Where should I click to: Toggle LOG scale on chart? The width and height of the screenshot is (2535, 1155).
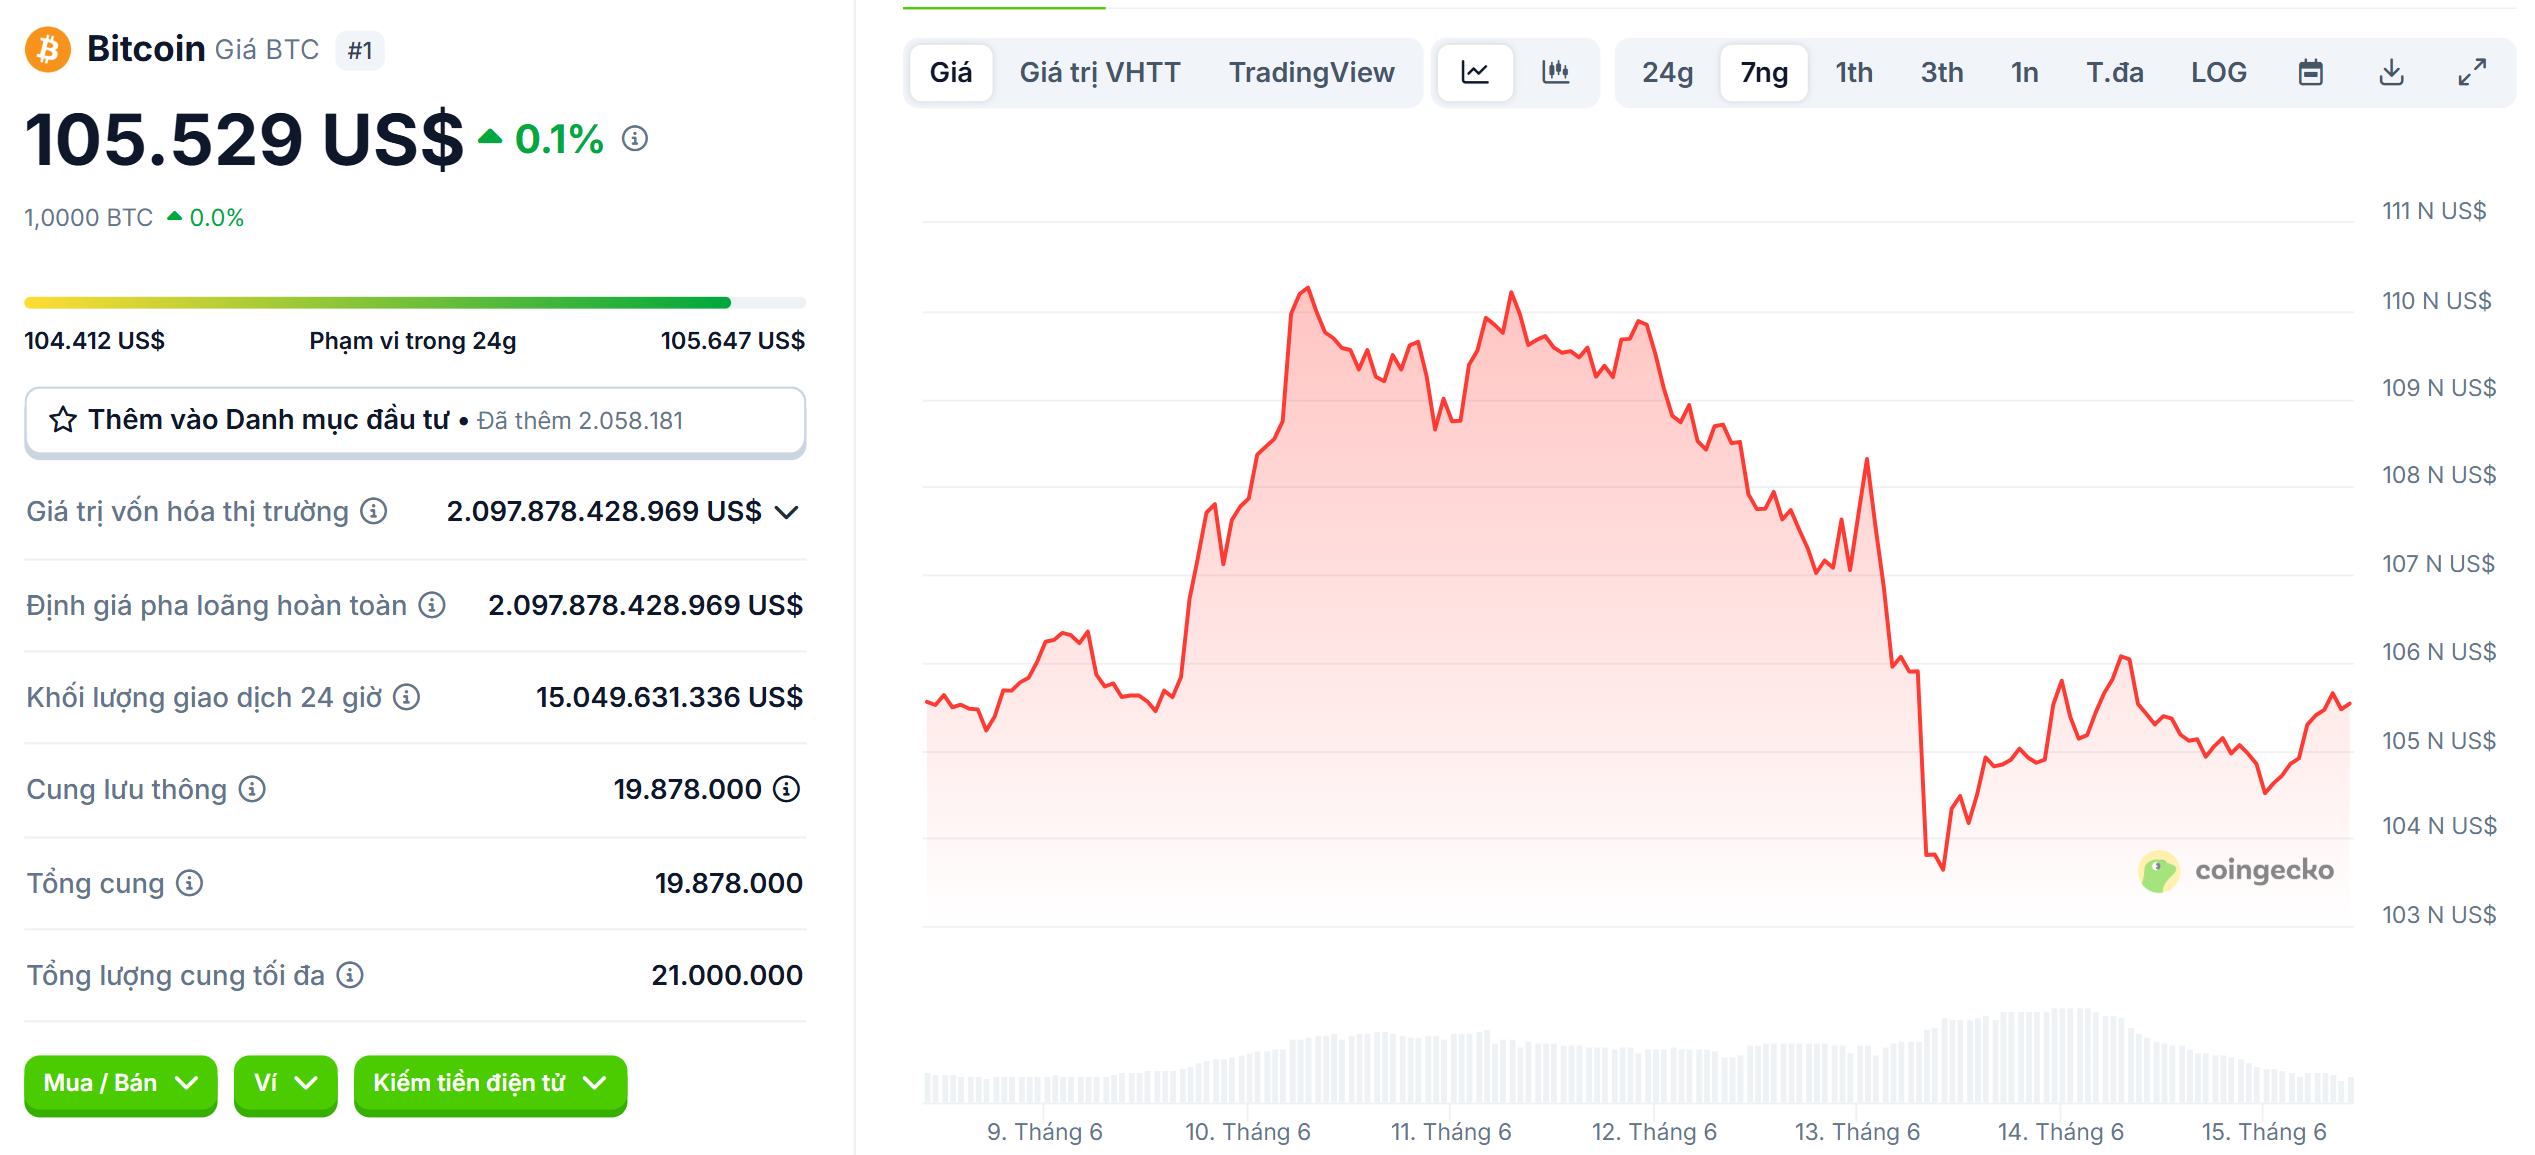pos(2219,72)
